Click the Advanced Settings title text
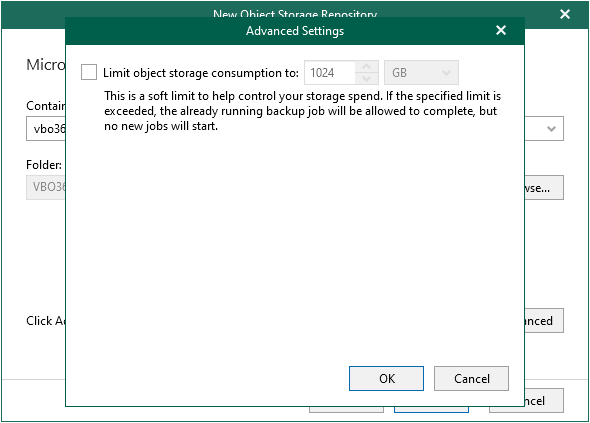The image size is (590, 423). (x=295, y=31)
